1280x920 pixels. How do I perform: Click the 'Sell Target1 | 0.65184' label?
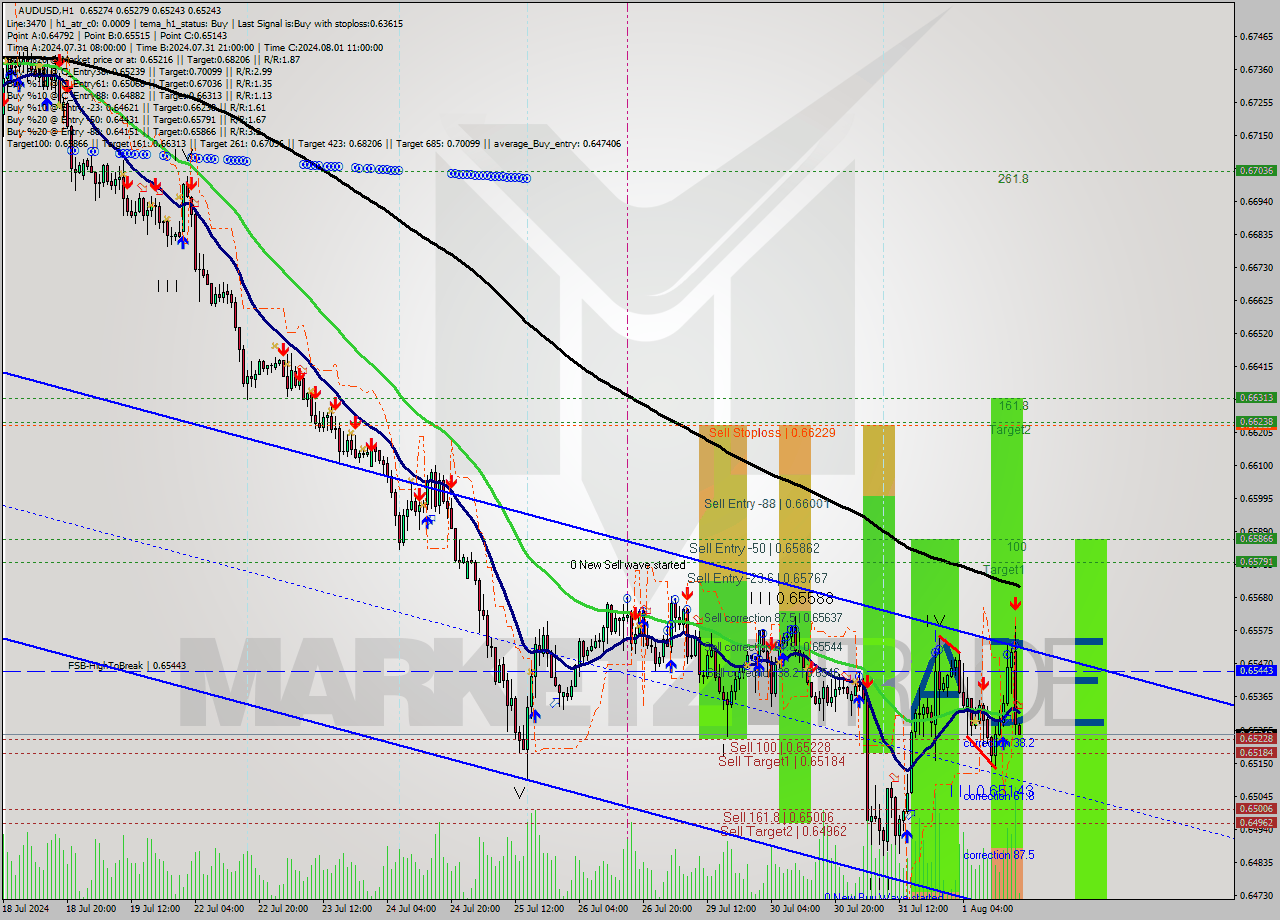[x=782, y=761]
